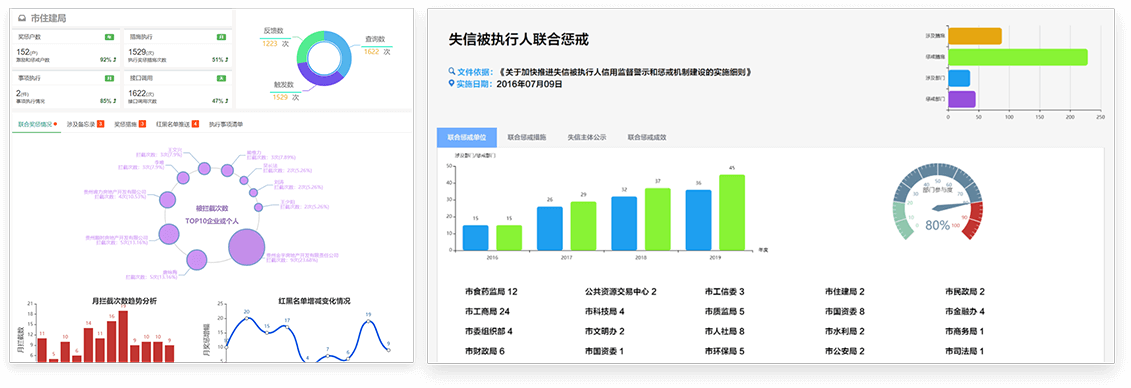Click the line chart point labeled 20
1131x388 pixels.
pyautogui.click(x=247, y=318)
